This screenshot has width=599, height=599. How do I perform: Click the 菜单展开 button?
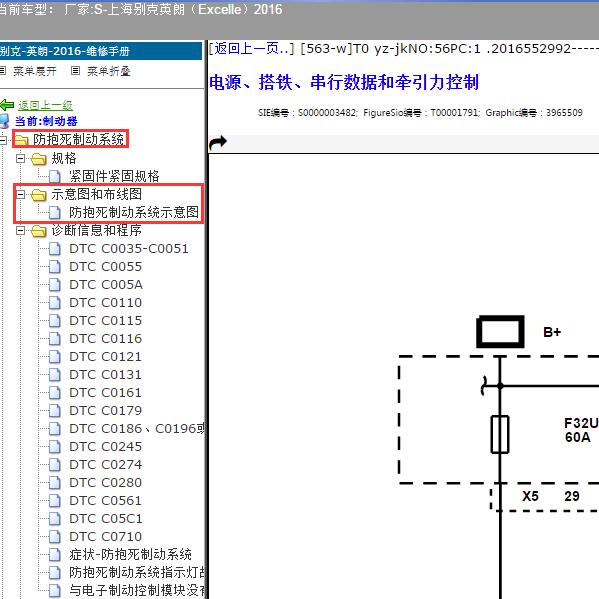pos(35,71)
